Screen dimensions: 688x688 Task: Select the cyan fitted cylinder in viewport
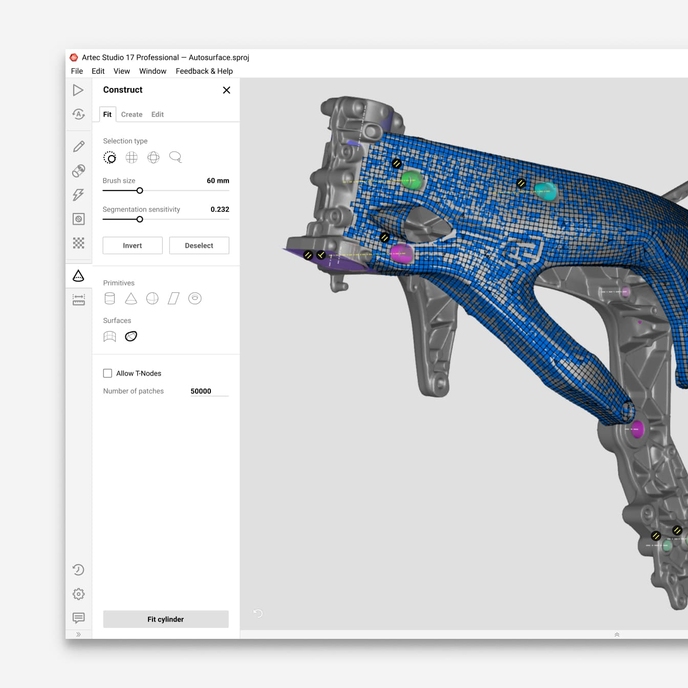click(546, 191)
